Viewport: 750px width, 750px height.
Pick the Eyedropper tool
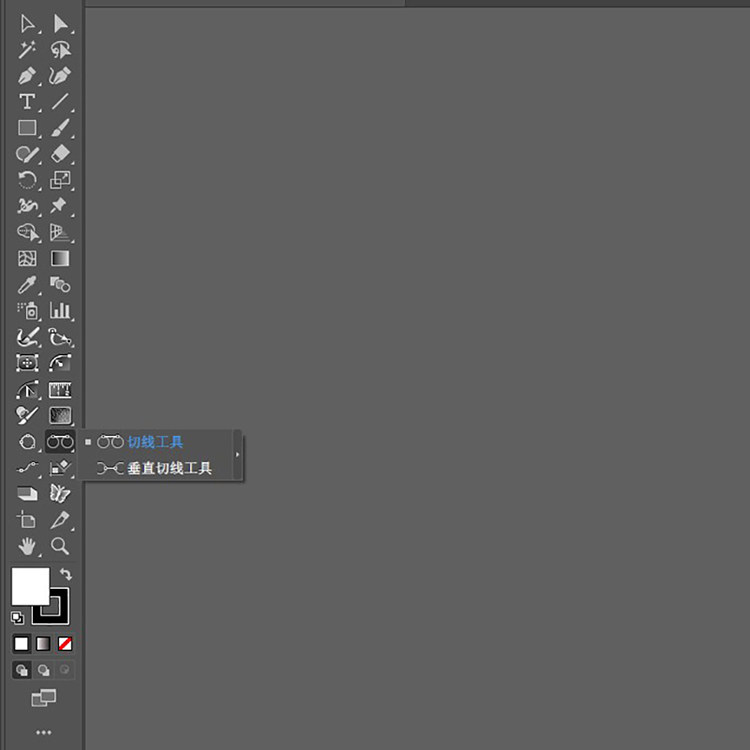coord(27,285)
